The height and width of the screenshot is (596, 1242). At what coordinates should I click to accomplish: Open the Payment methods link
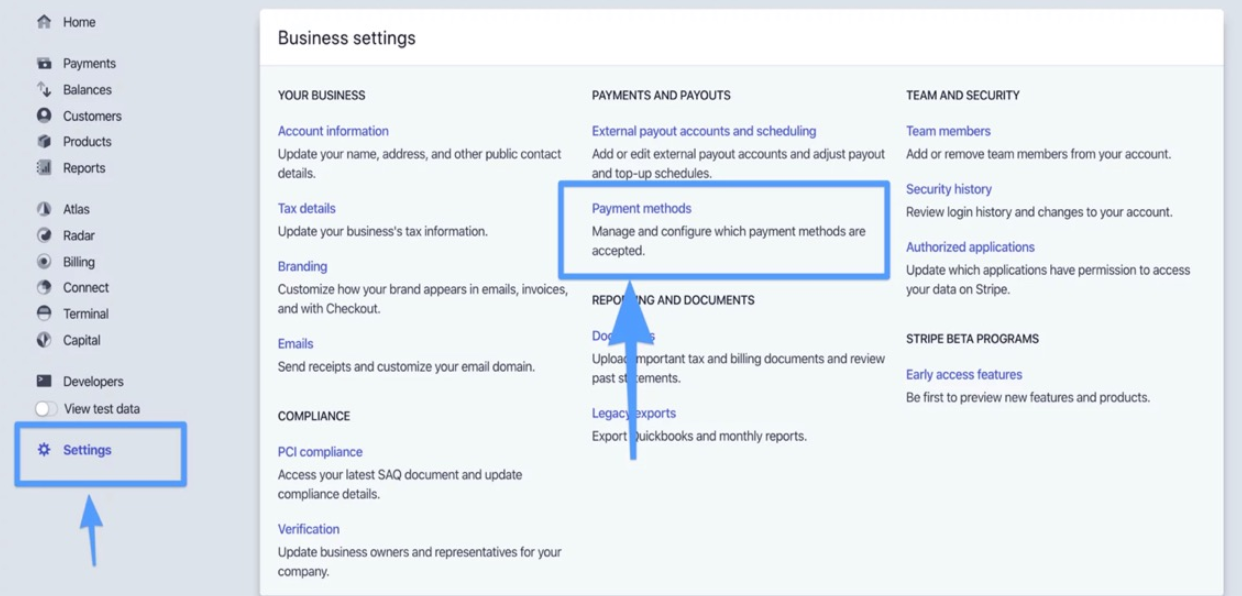(641, 208)
